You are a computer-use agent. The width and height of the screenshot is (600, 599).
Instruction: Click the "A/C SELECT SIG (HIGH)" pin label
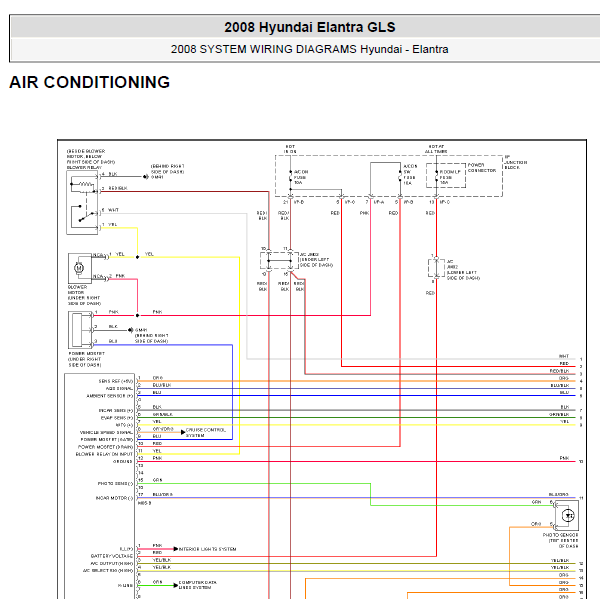coord(108,571)
